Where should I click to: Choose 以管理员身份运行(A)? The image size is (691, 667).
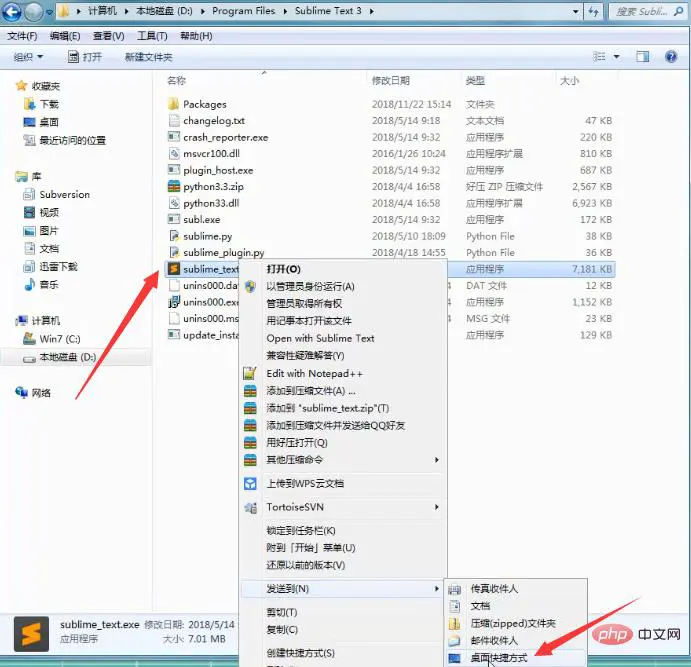click(310, 286)
